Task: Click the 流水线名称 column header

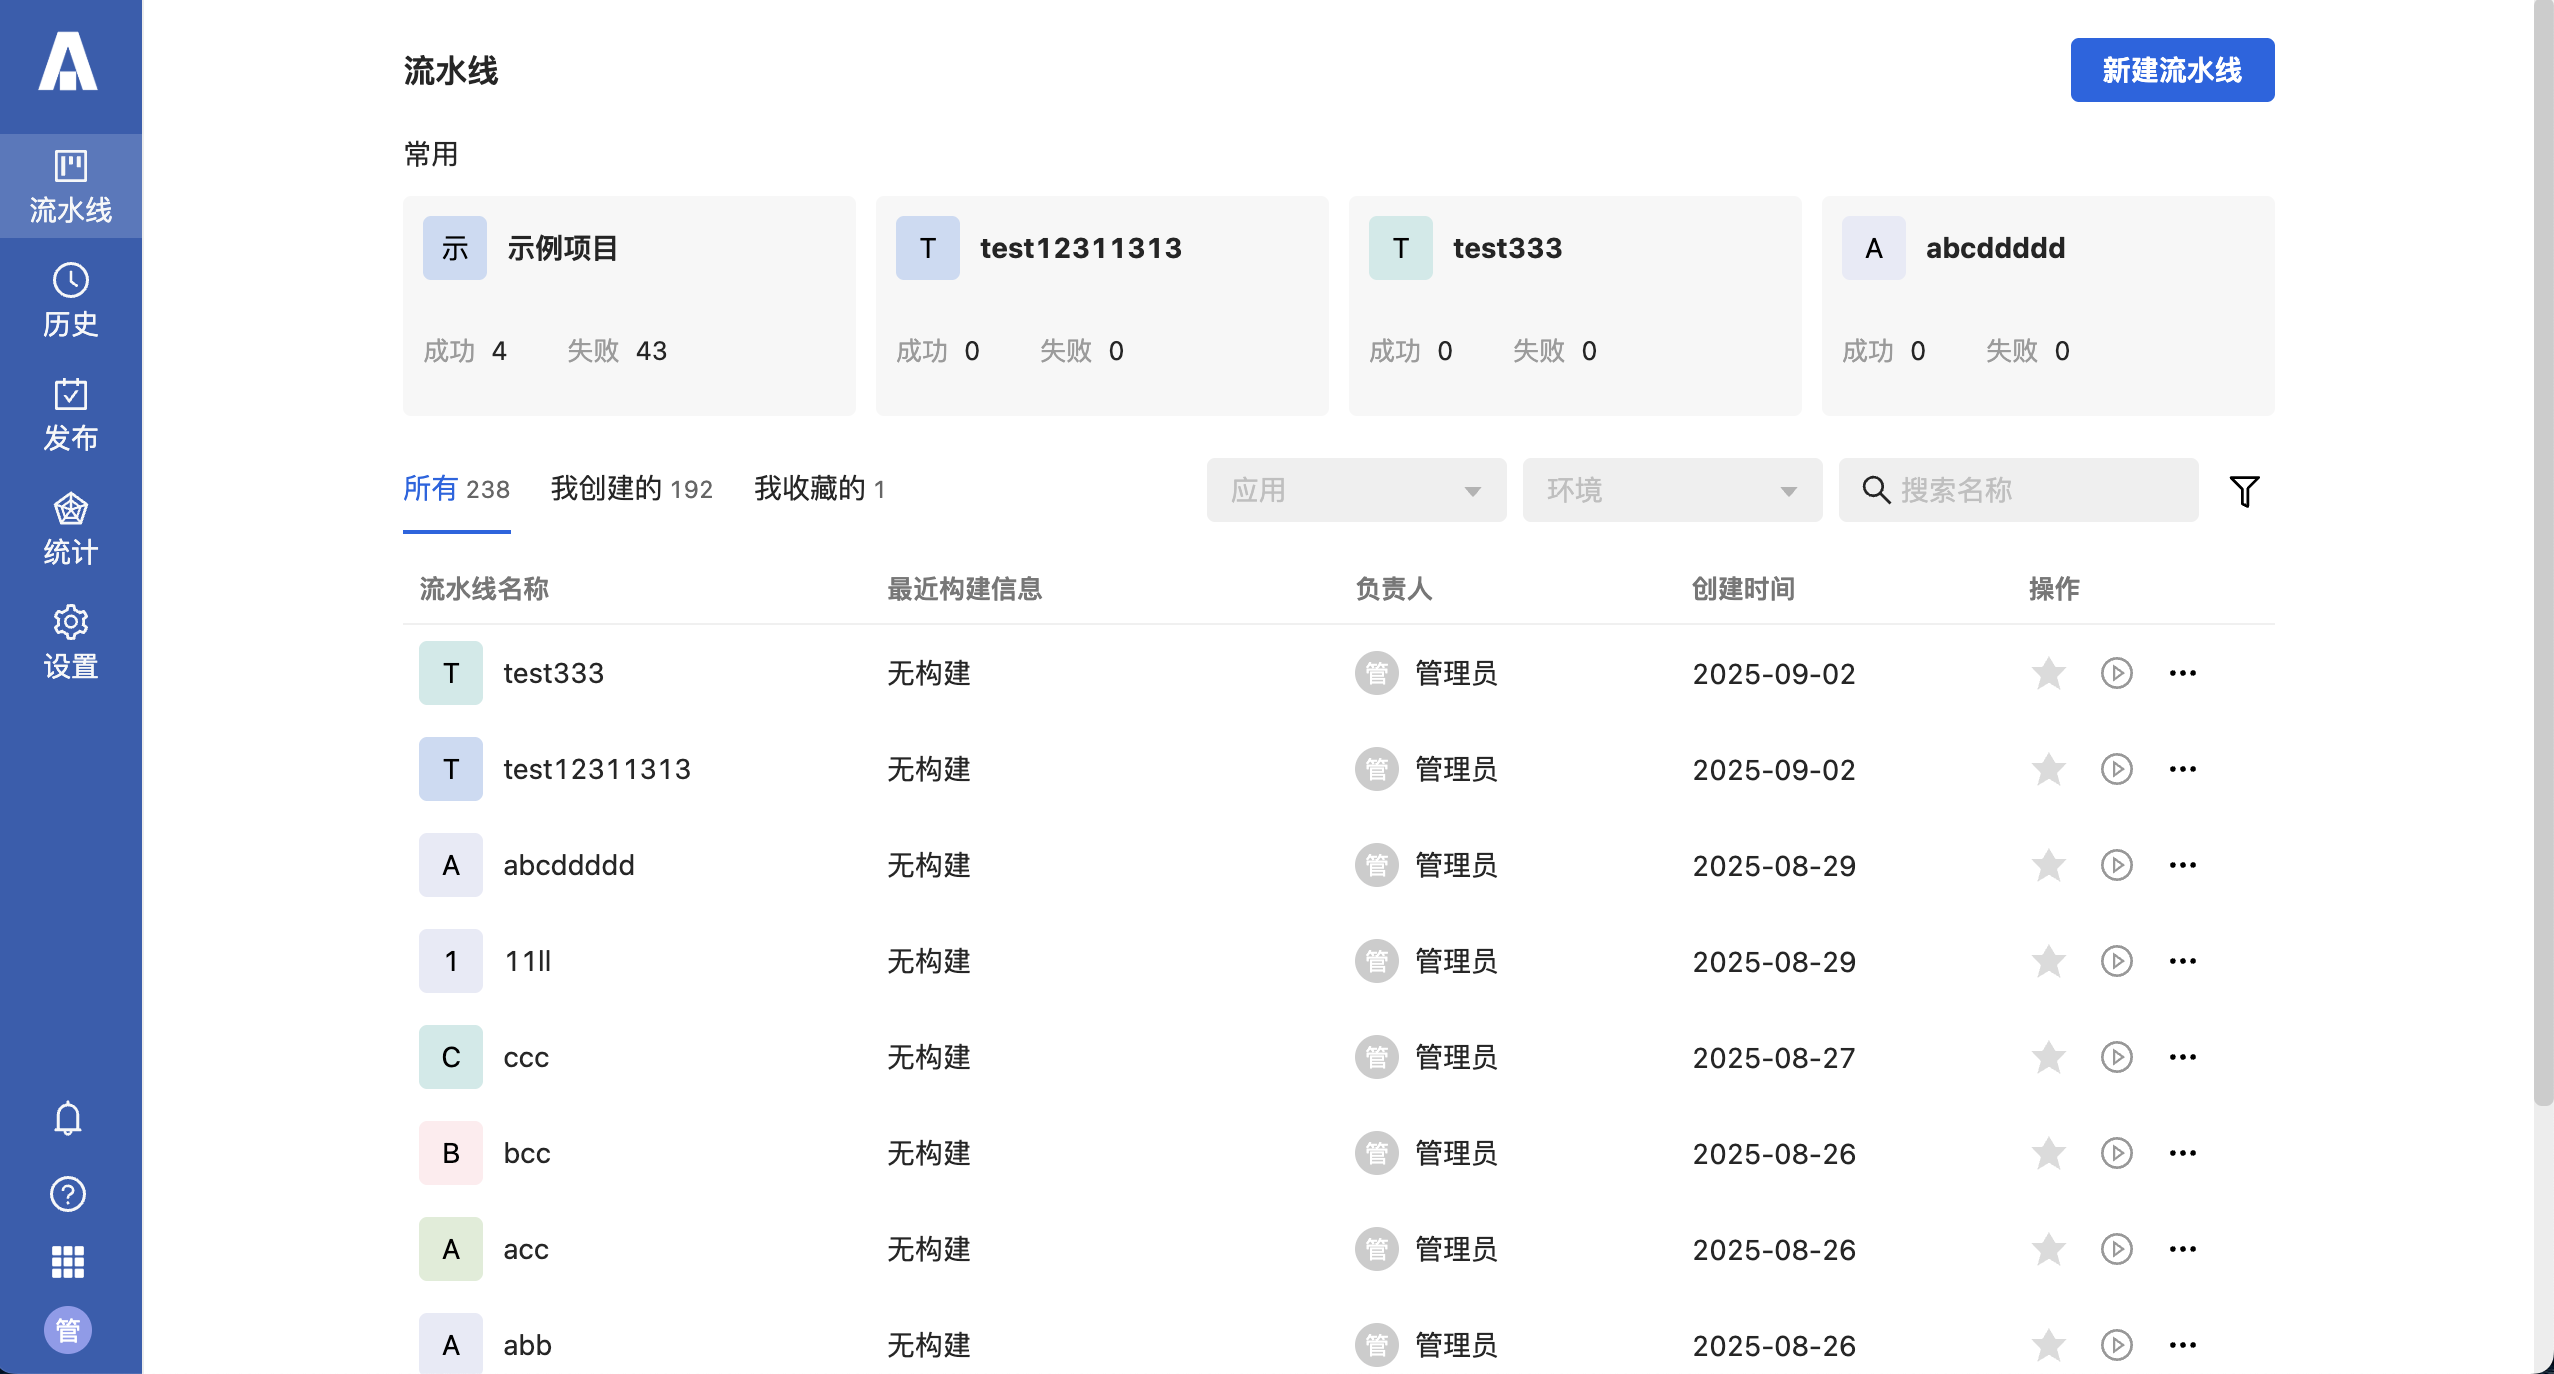Action: click(x=484, y=589)
